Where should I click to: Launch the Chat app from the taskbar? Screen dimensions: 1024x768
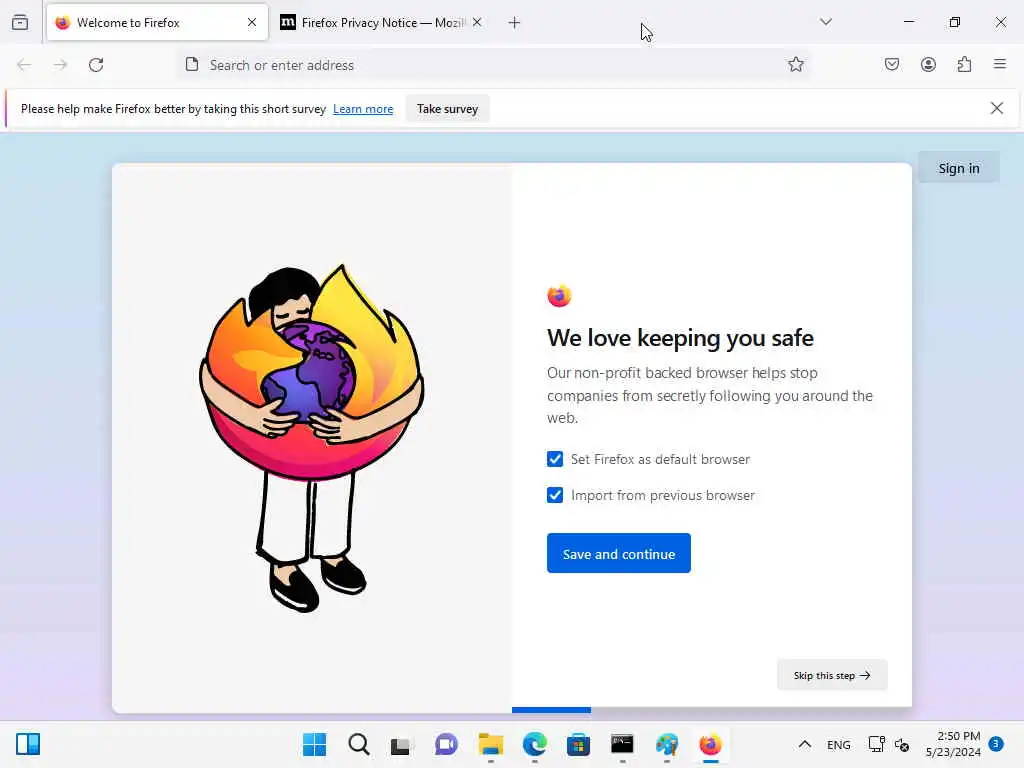446,744
